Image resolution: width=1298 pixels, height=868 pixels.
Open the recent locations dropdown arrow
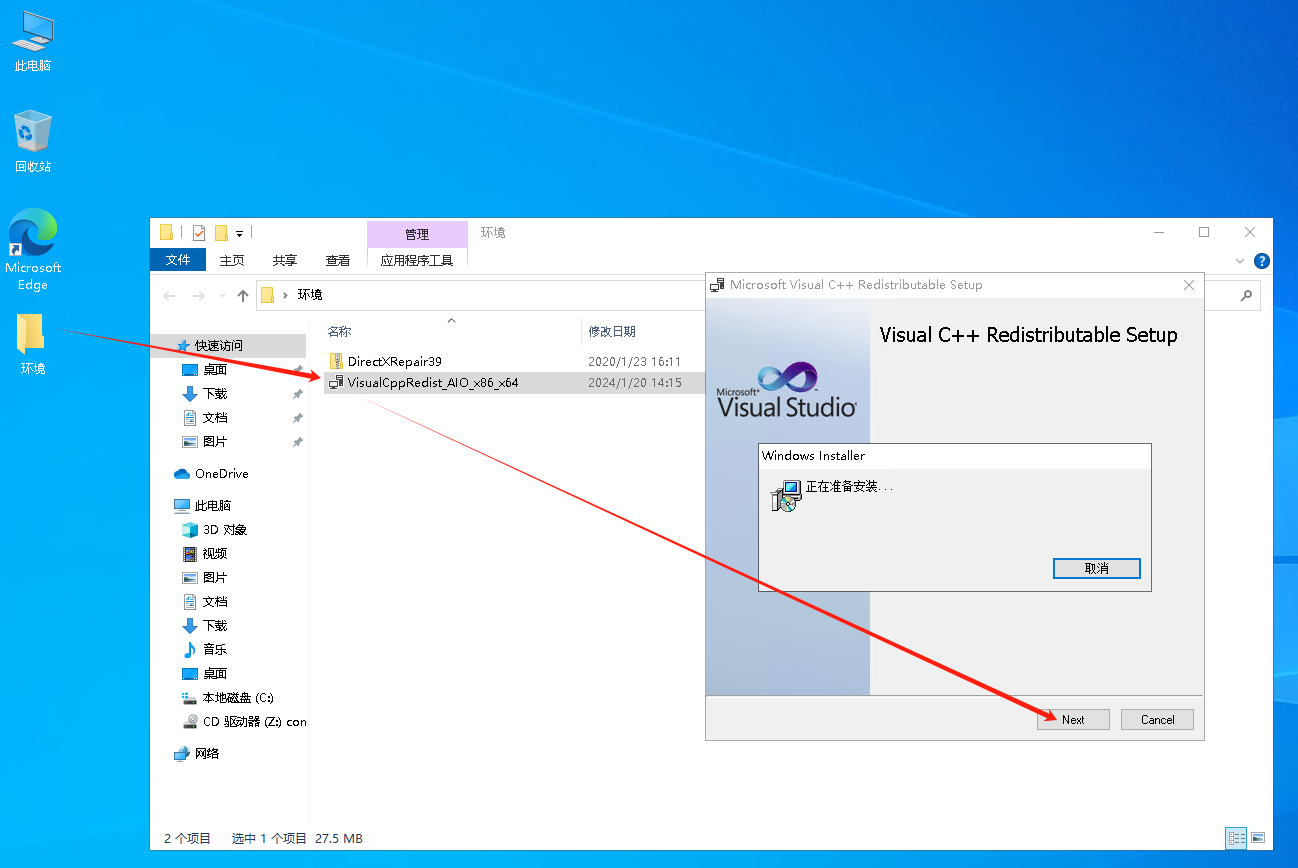[222, 296]
